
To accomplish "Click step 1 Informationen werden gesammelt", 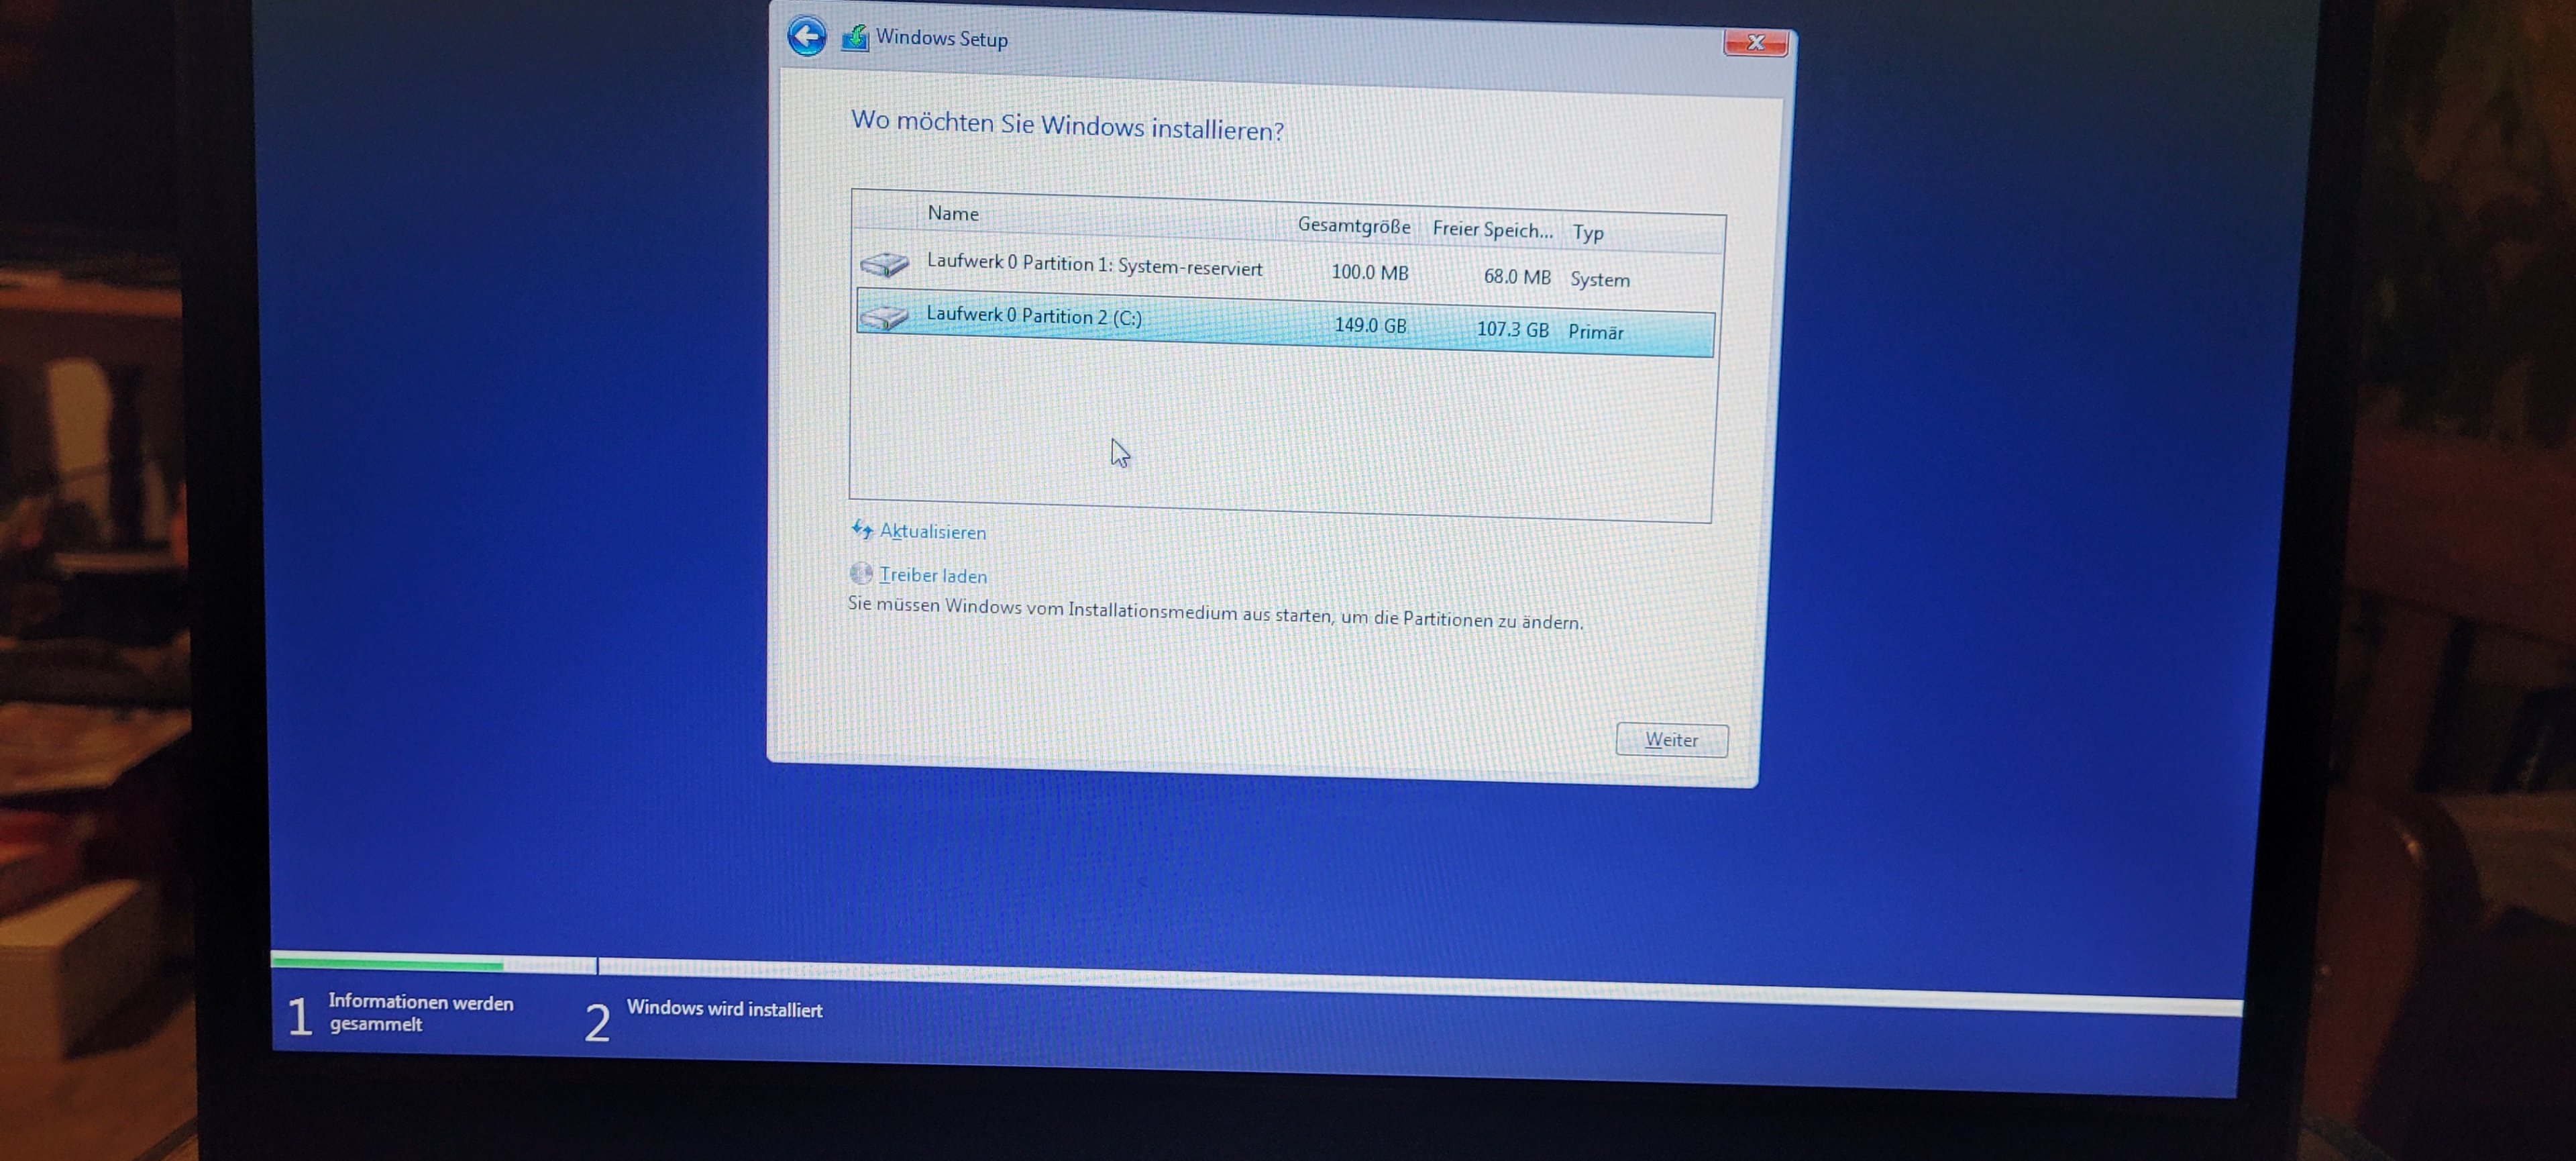I will point(420,1013).
